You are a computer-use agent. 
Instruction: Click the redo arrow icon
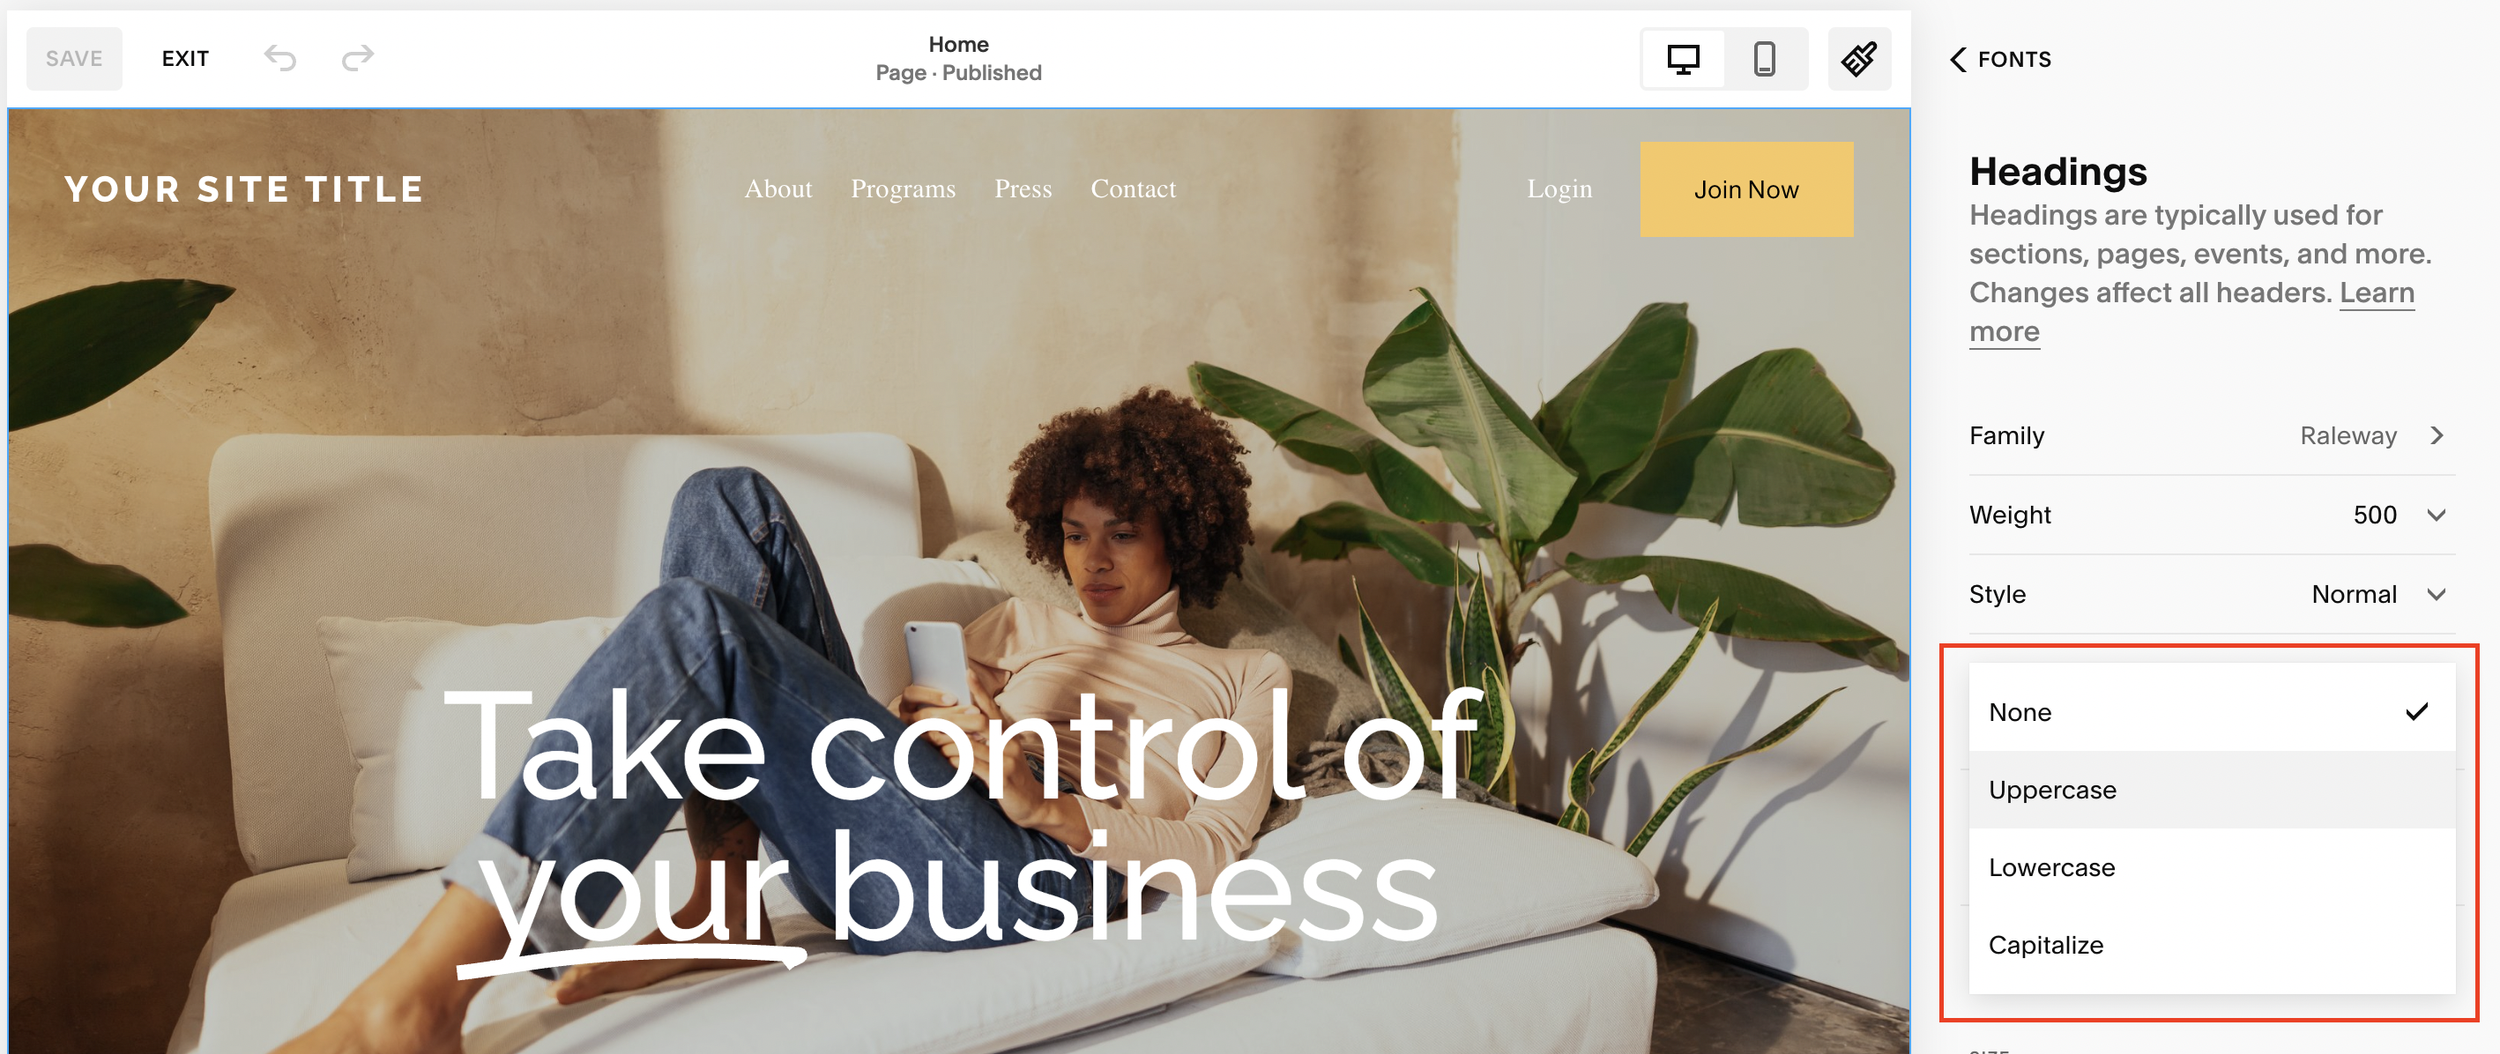click(357, 59)
